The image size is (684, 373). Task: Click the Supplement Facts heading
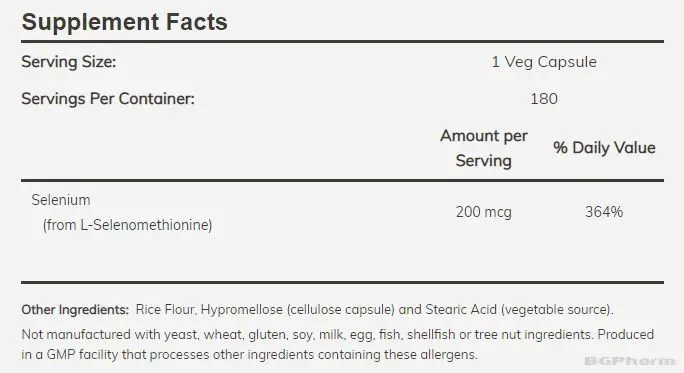(x=124, y=22)
